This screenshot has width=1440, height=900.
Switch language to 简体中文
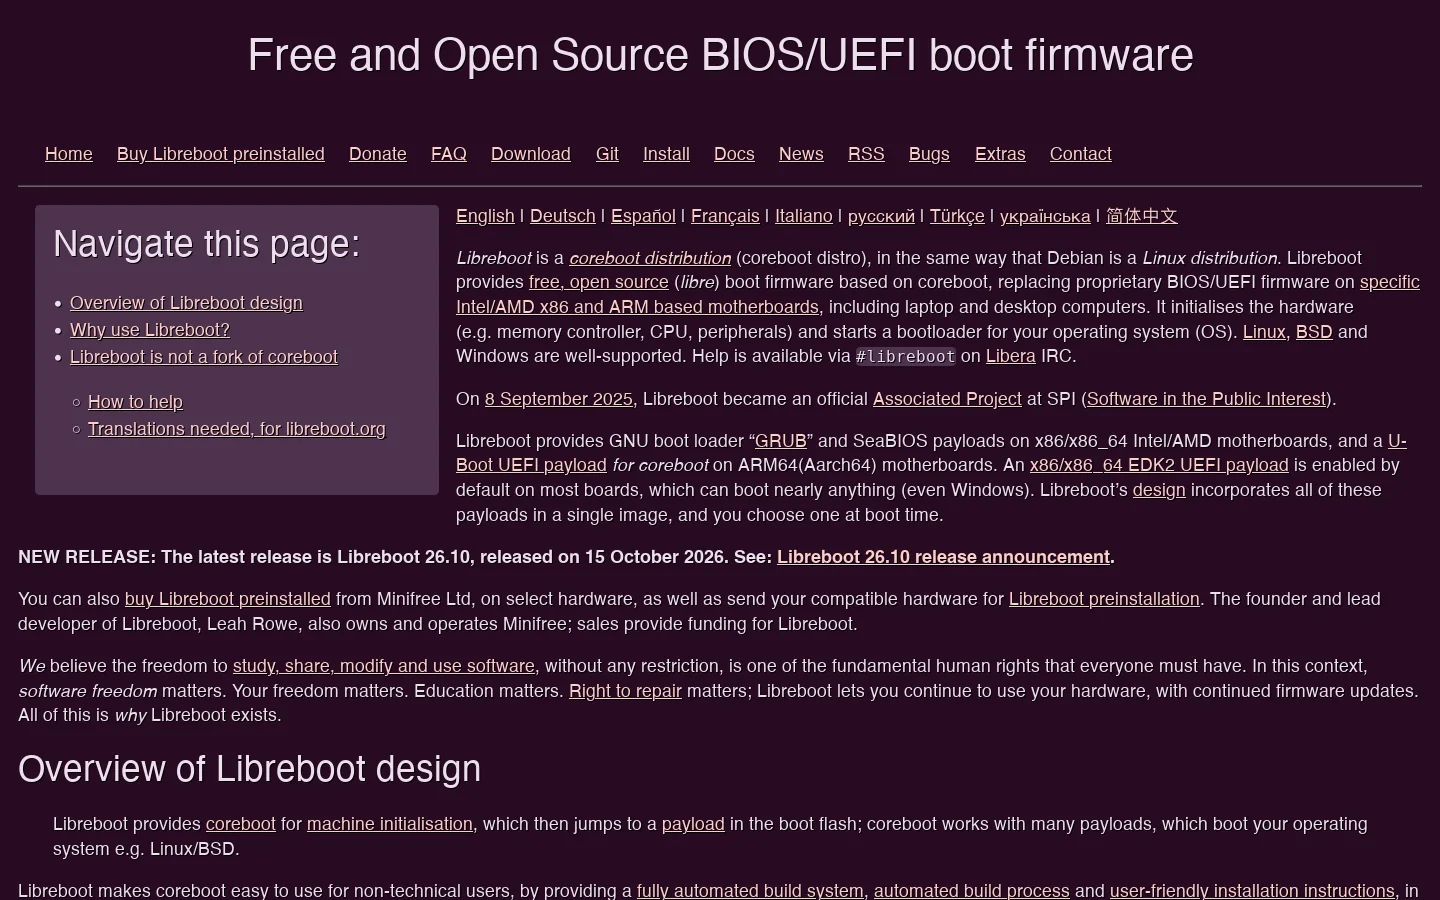1141,216
